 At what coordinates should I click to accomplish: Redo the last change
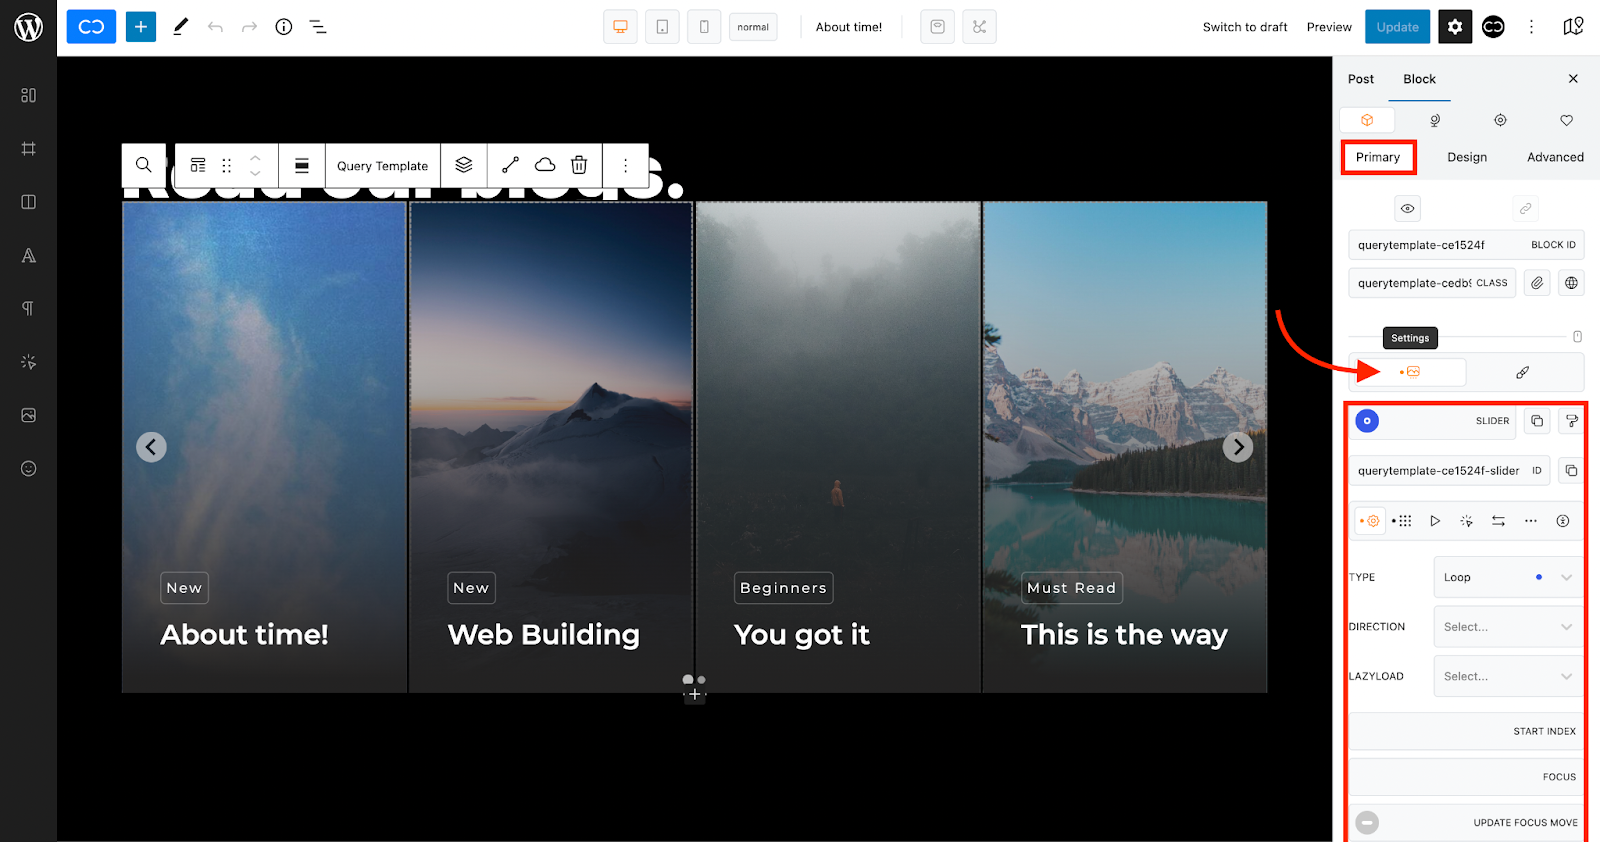tap(249, 27)
